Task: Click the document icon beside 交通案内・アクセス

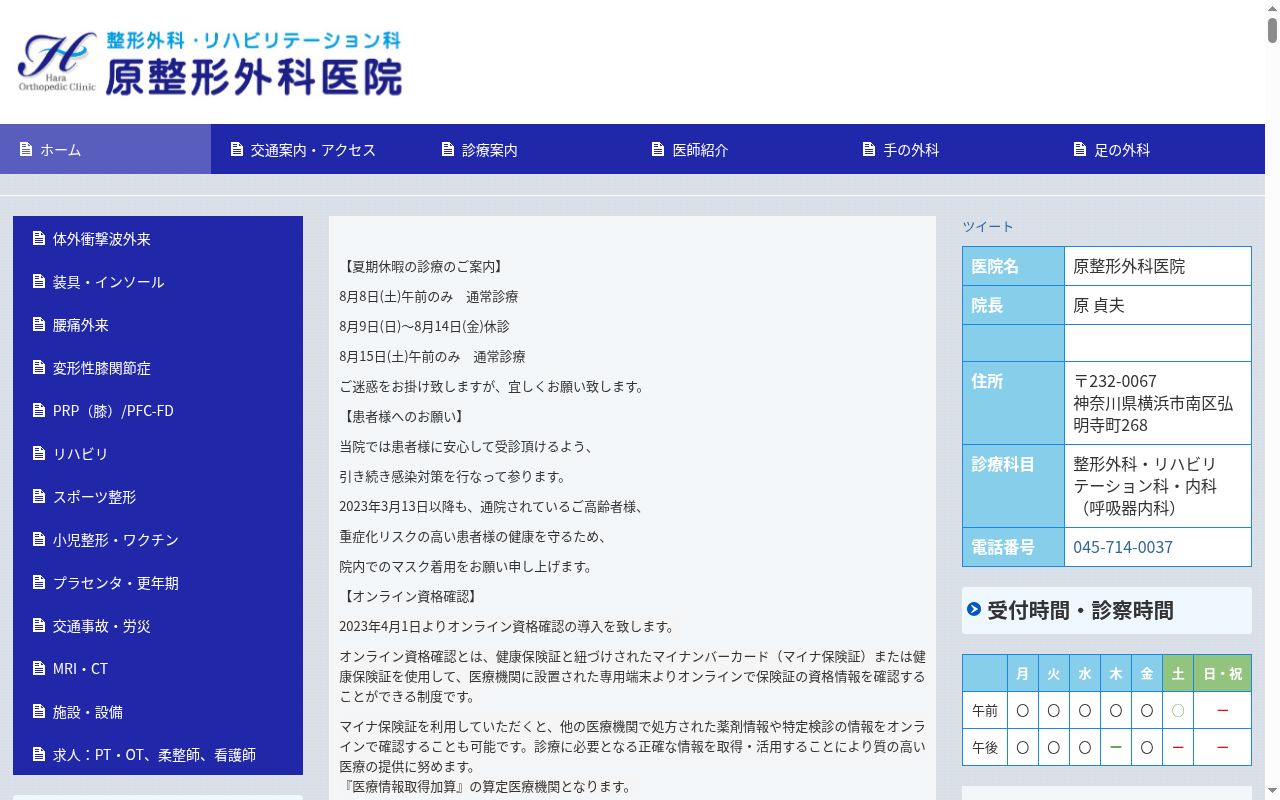Action: click(x=237, y=149)
